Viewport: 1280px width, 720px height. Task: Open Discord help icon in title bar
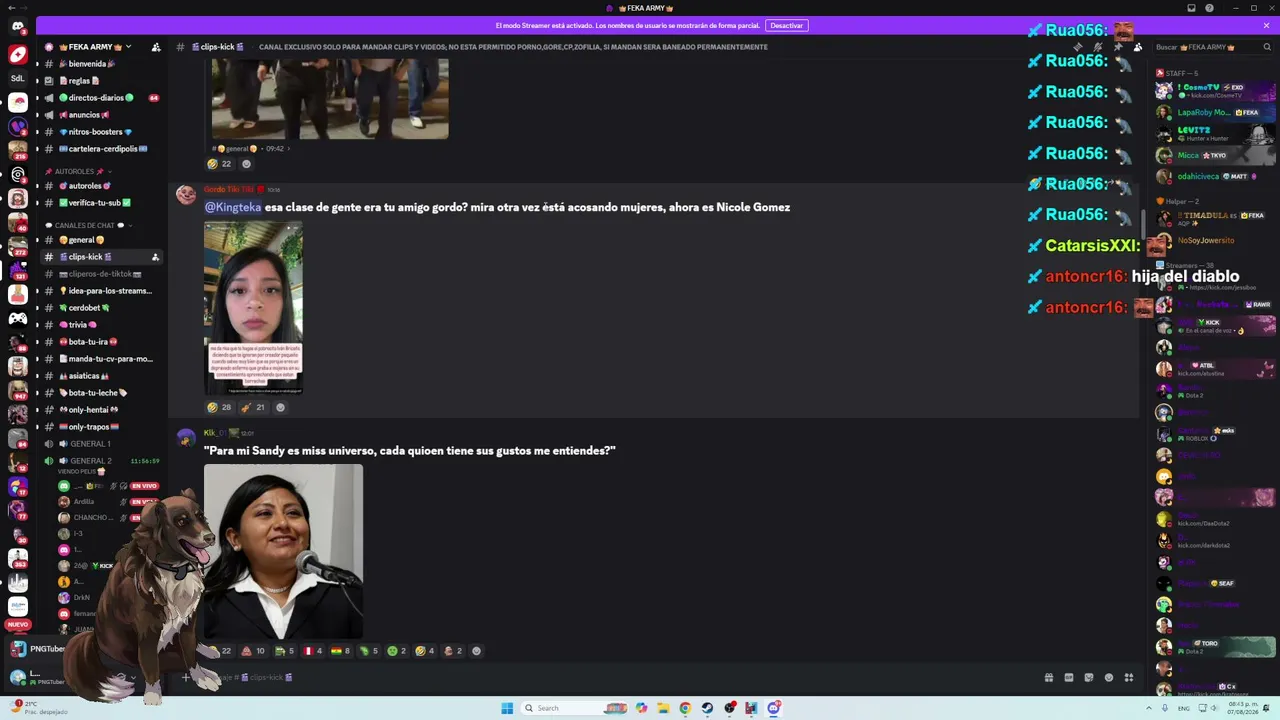[1209, 8]
